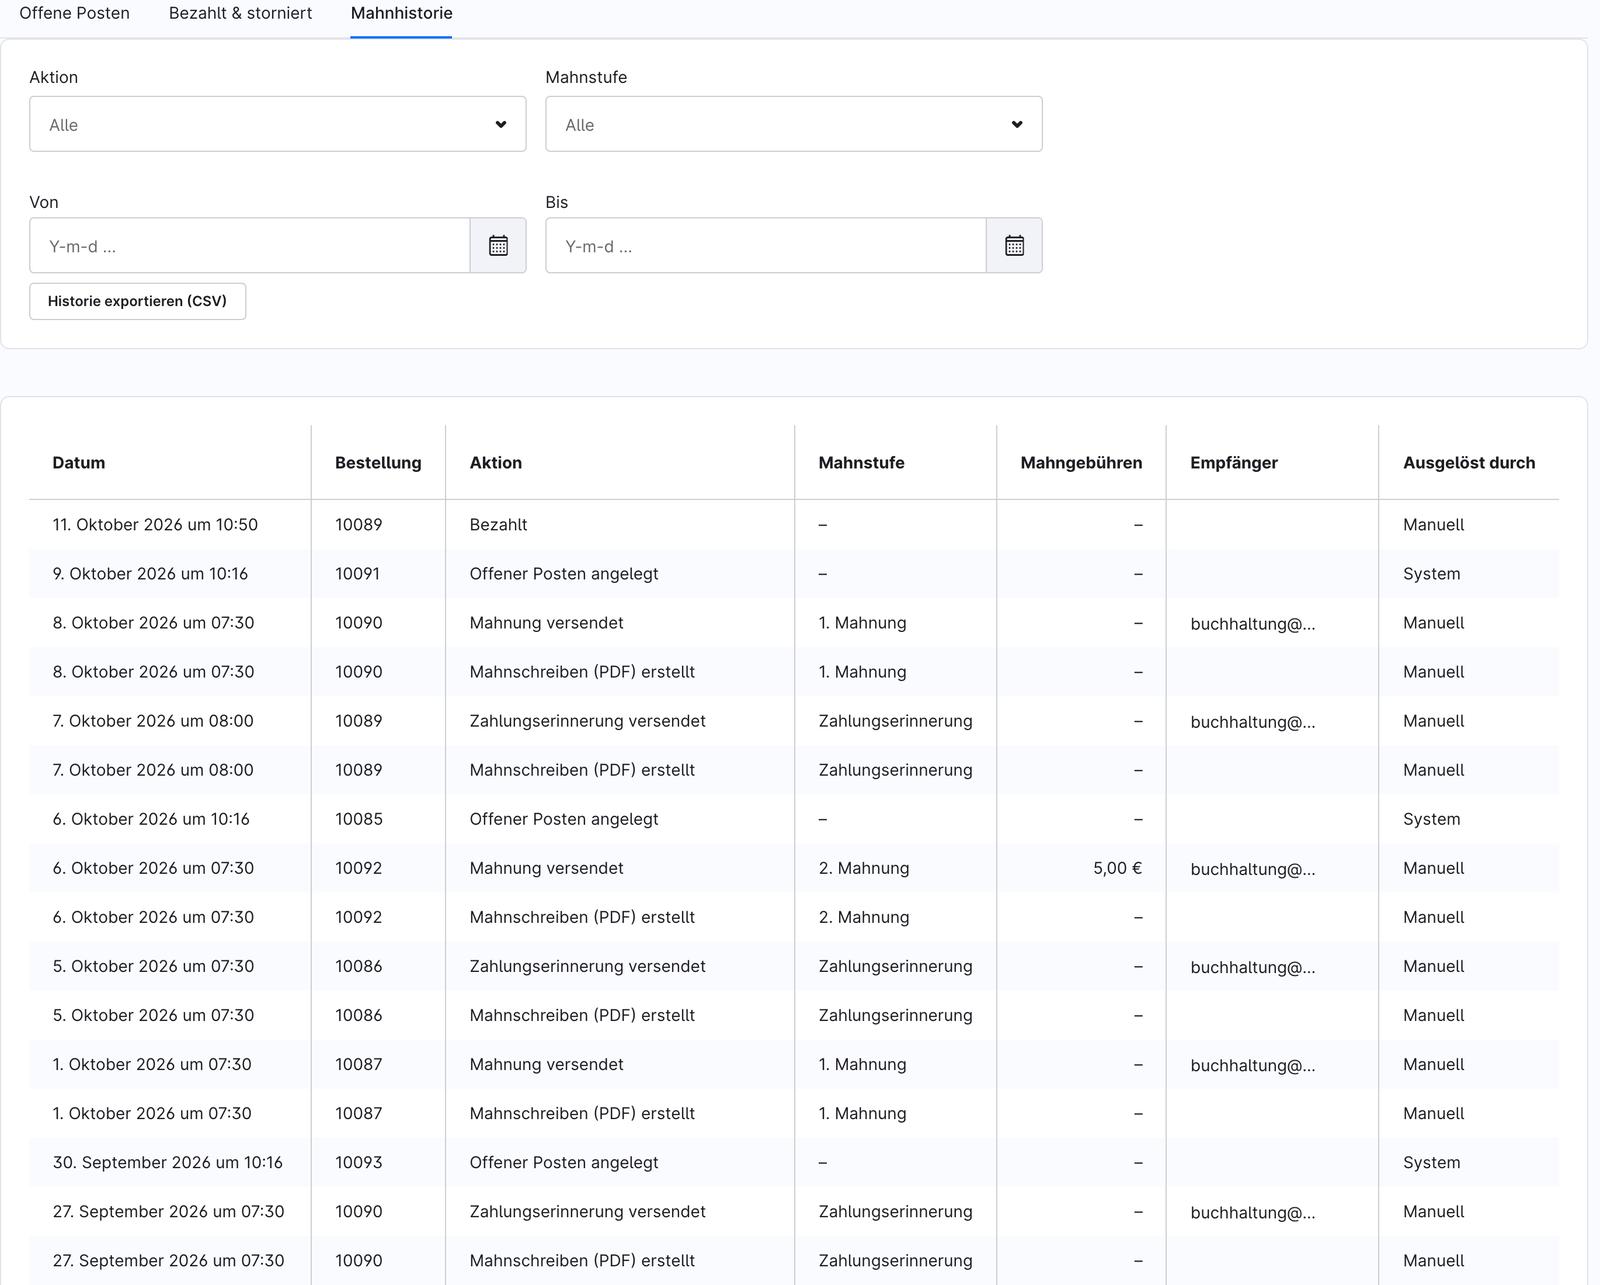The width and height of the screenshot is (1600, 1285).
Task: Click the 5,00 € fee cell
Action: point(1117,868)
